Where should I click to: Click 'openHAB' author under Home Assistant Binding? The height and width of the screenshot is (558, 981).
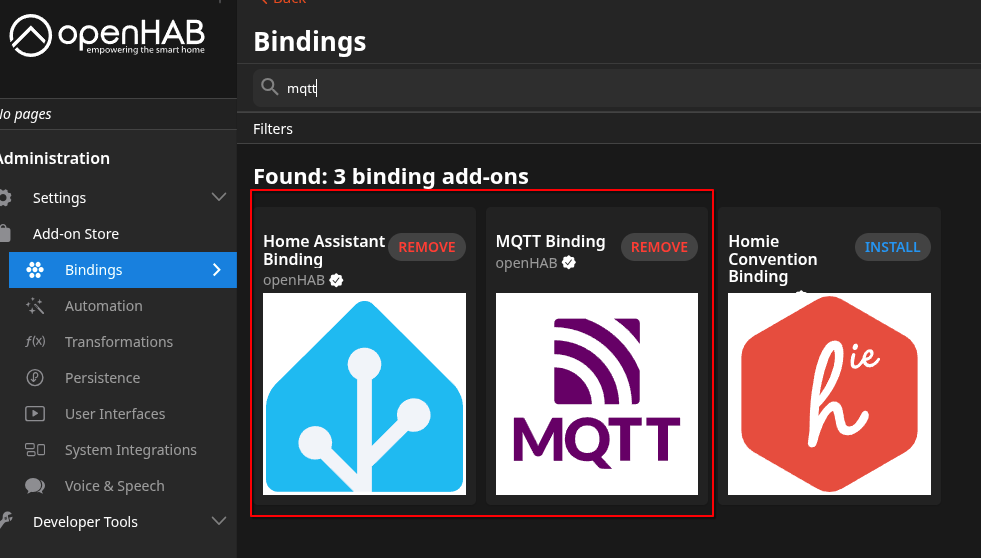[294, 280]
